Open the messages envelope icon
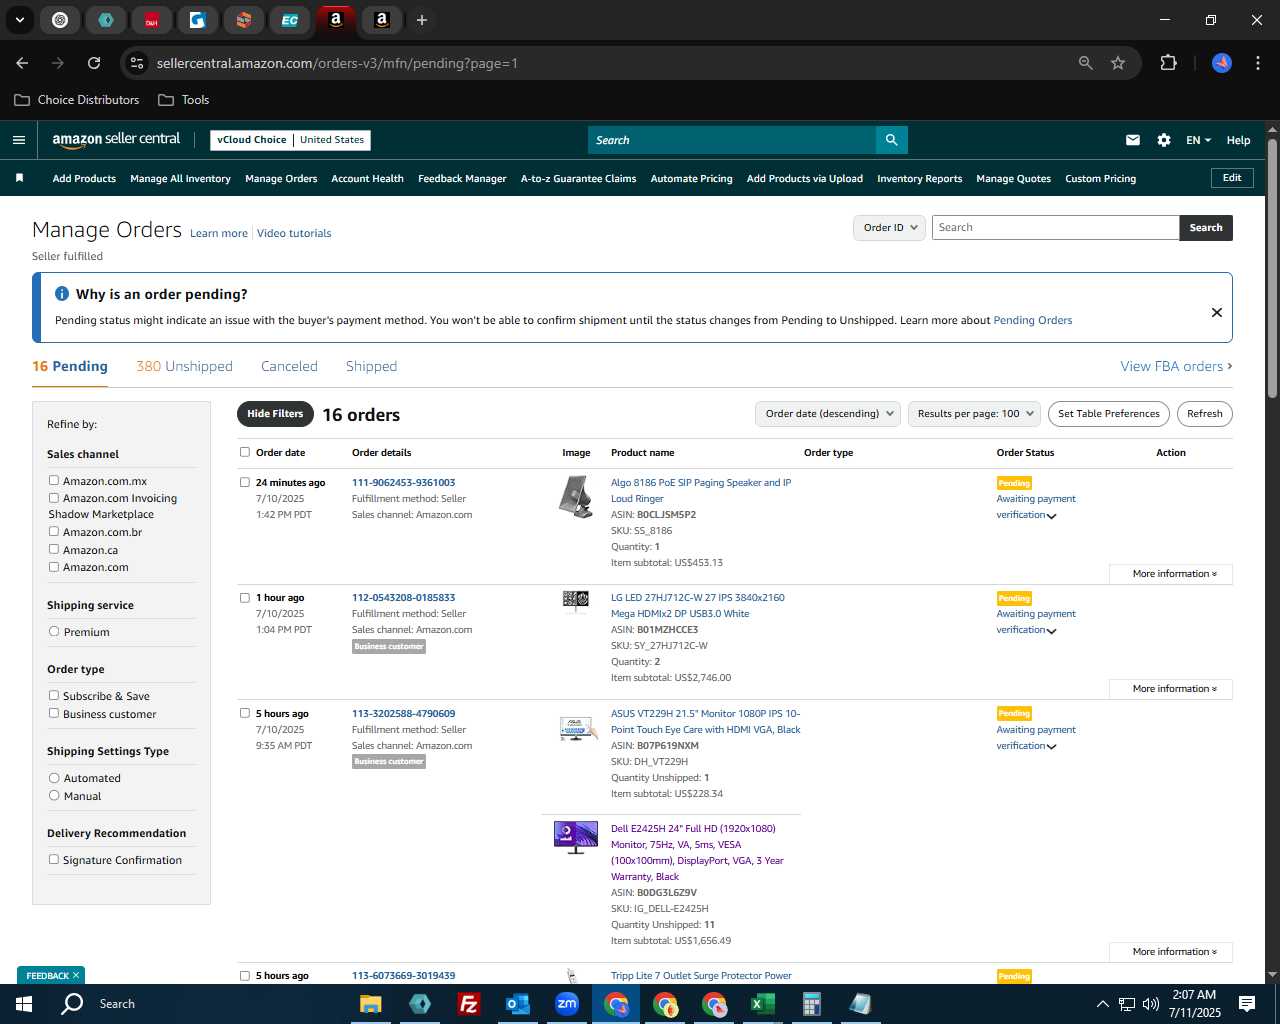 1133,140
